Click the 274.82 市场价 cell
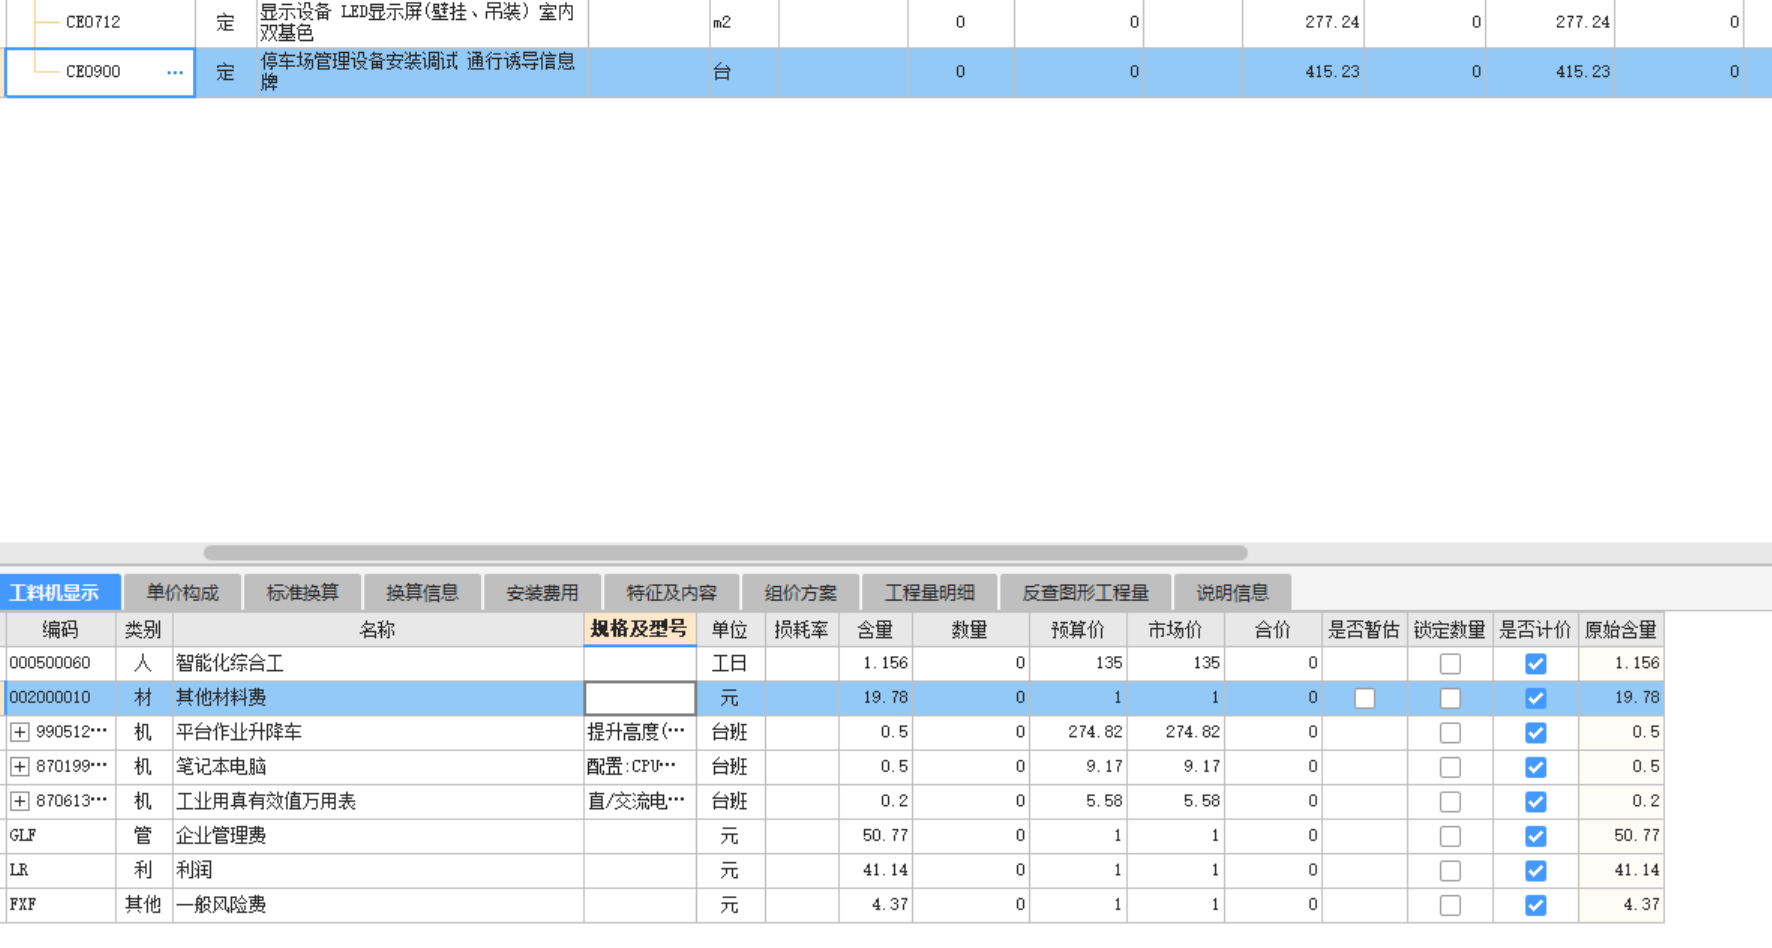1772x948 pixels. click(x=1176, y=732)
